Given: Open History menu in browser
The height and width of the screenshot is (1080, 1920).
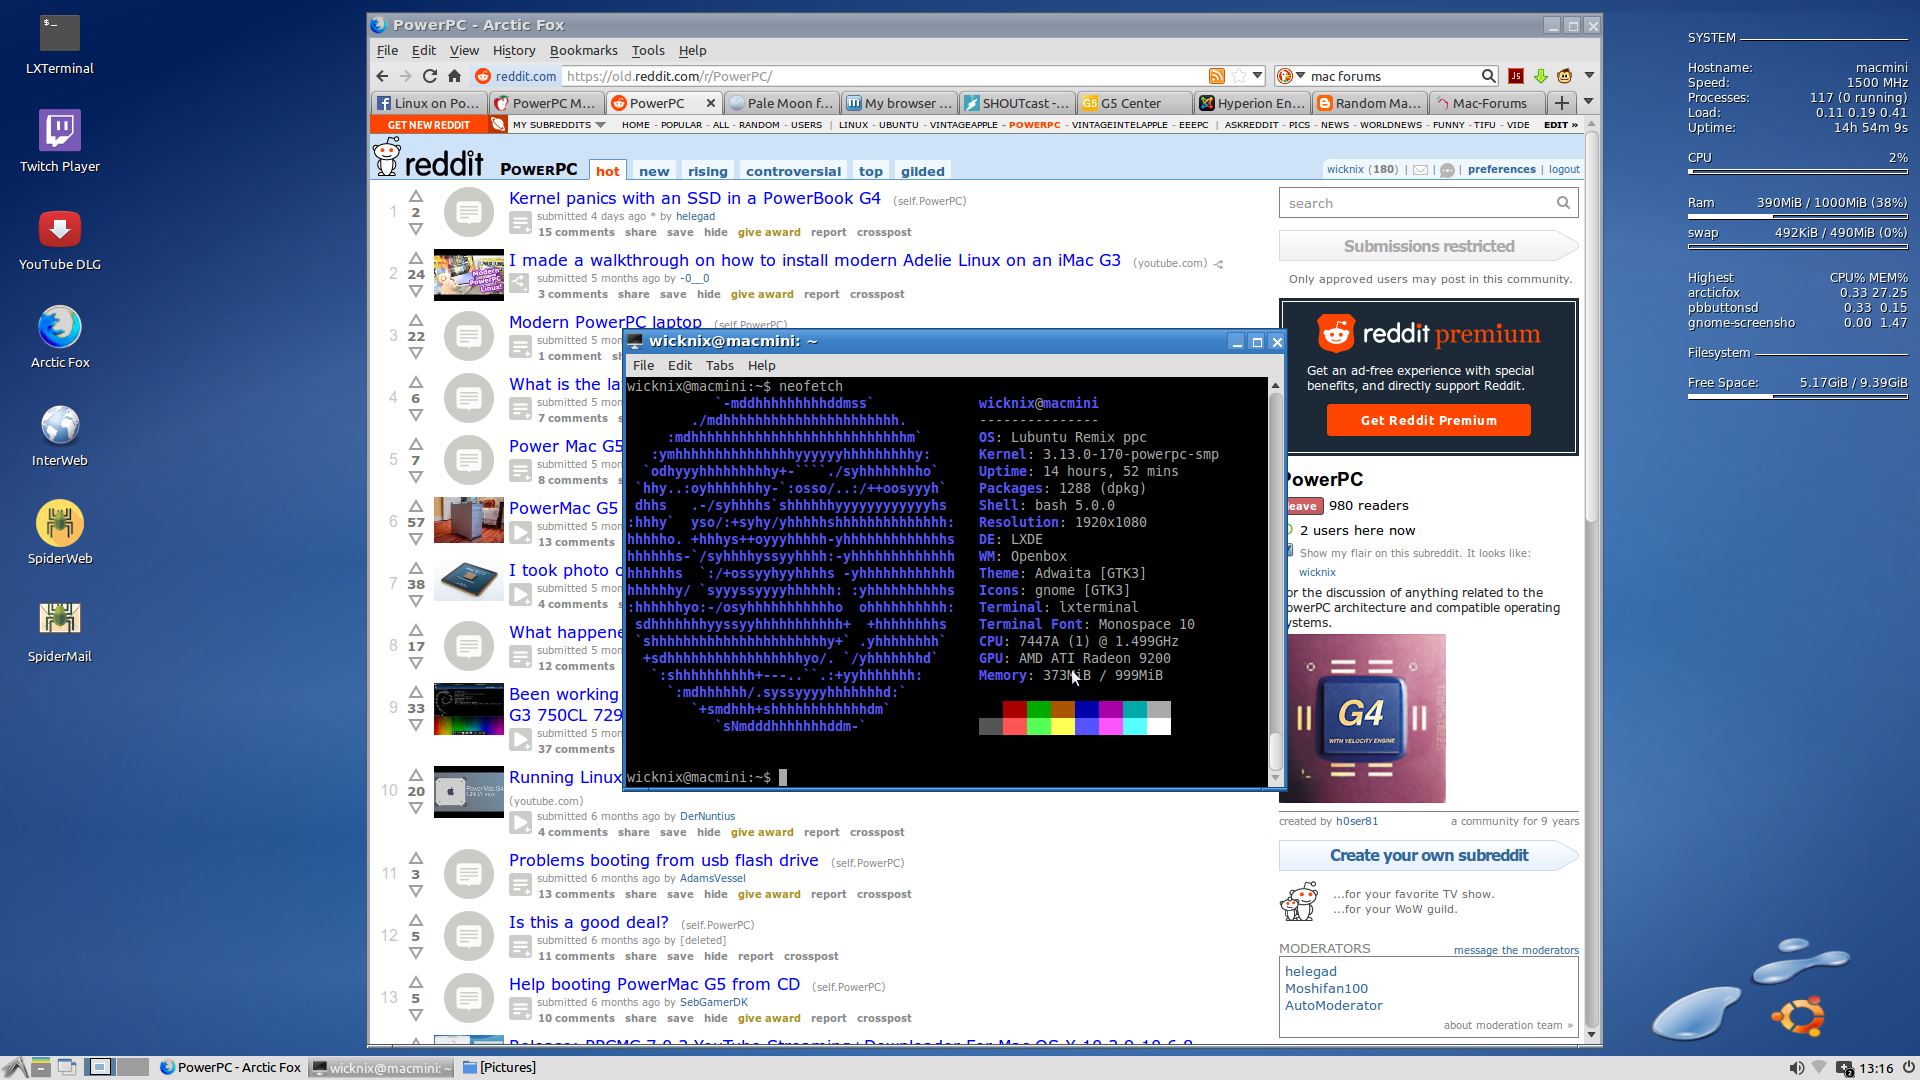Looking at the screenshot, I should (x=514, y=50).
